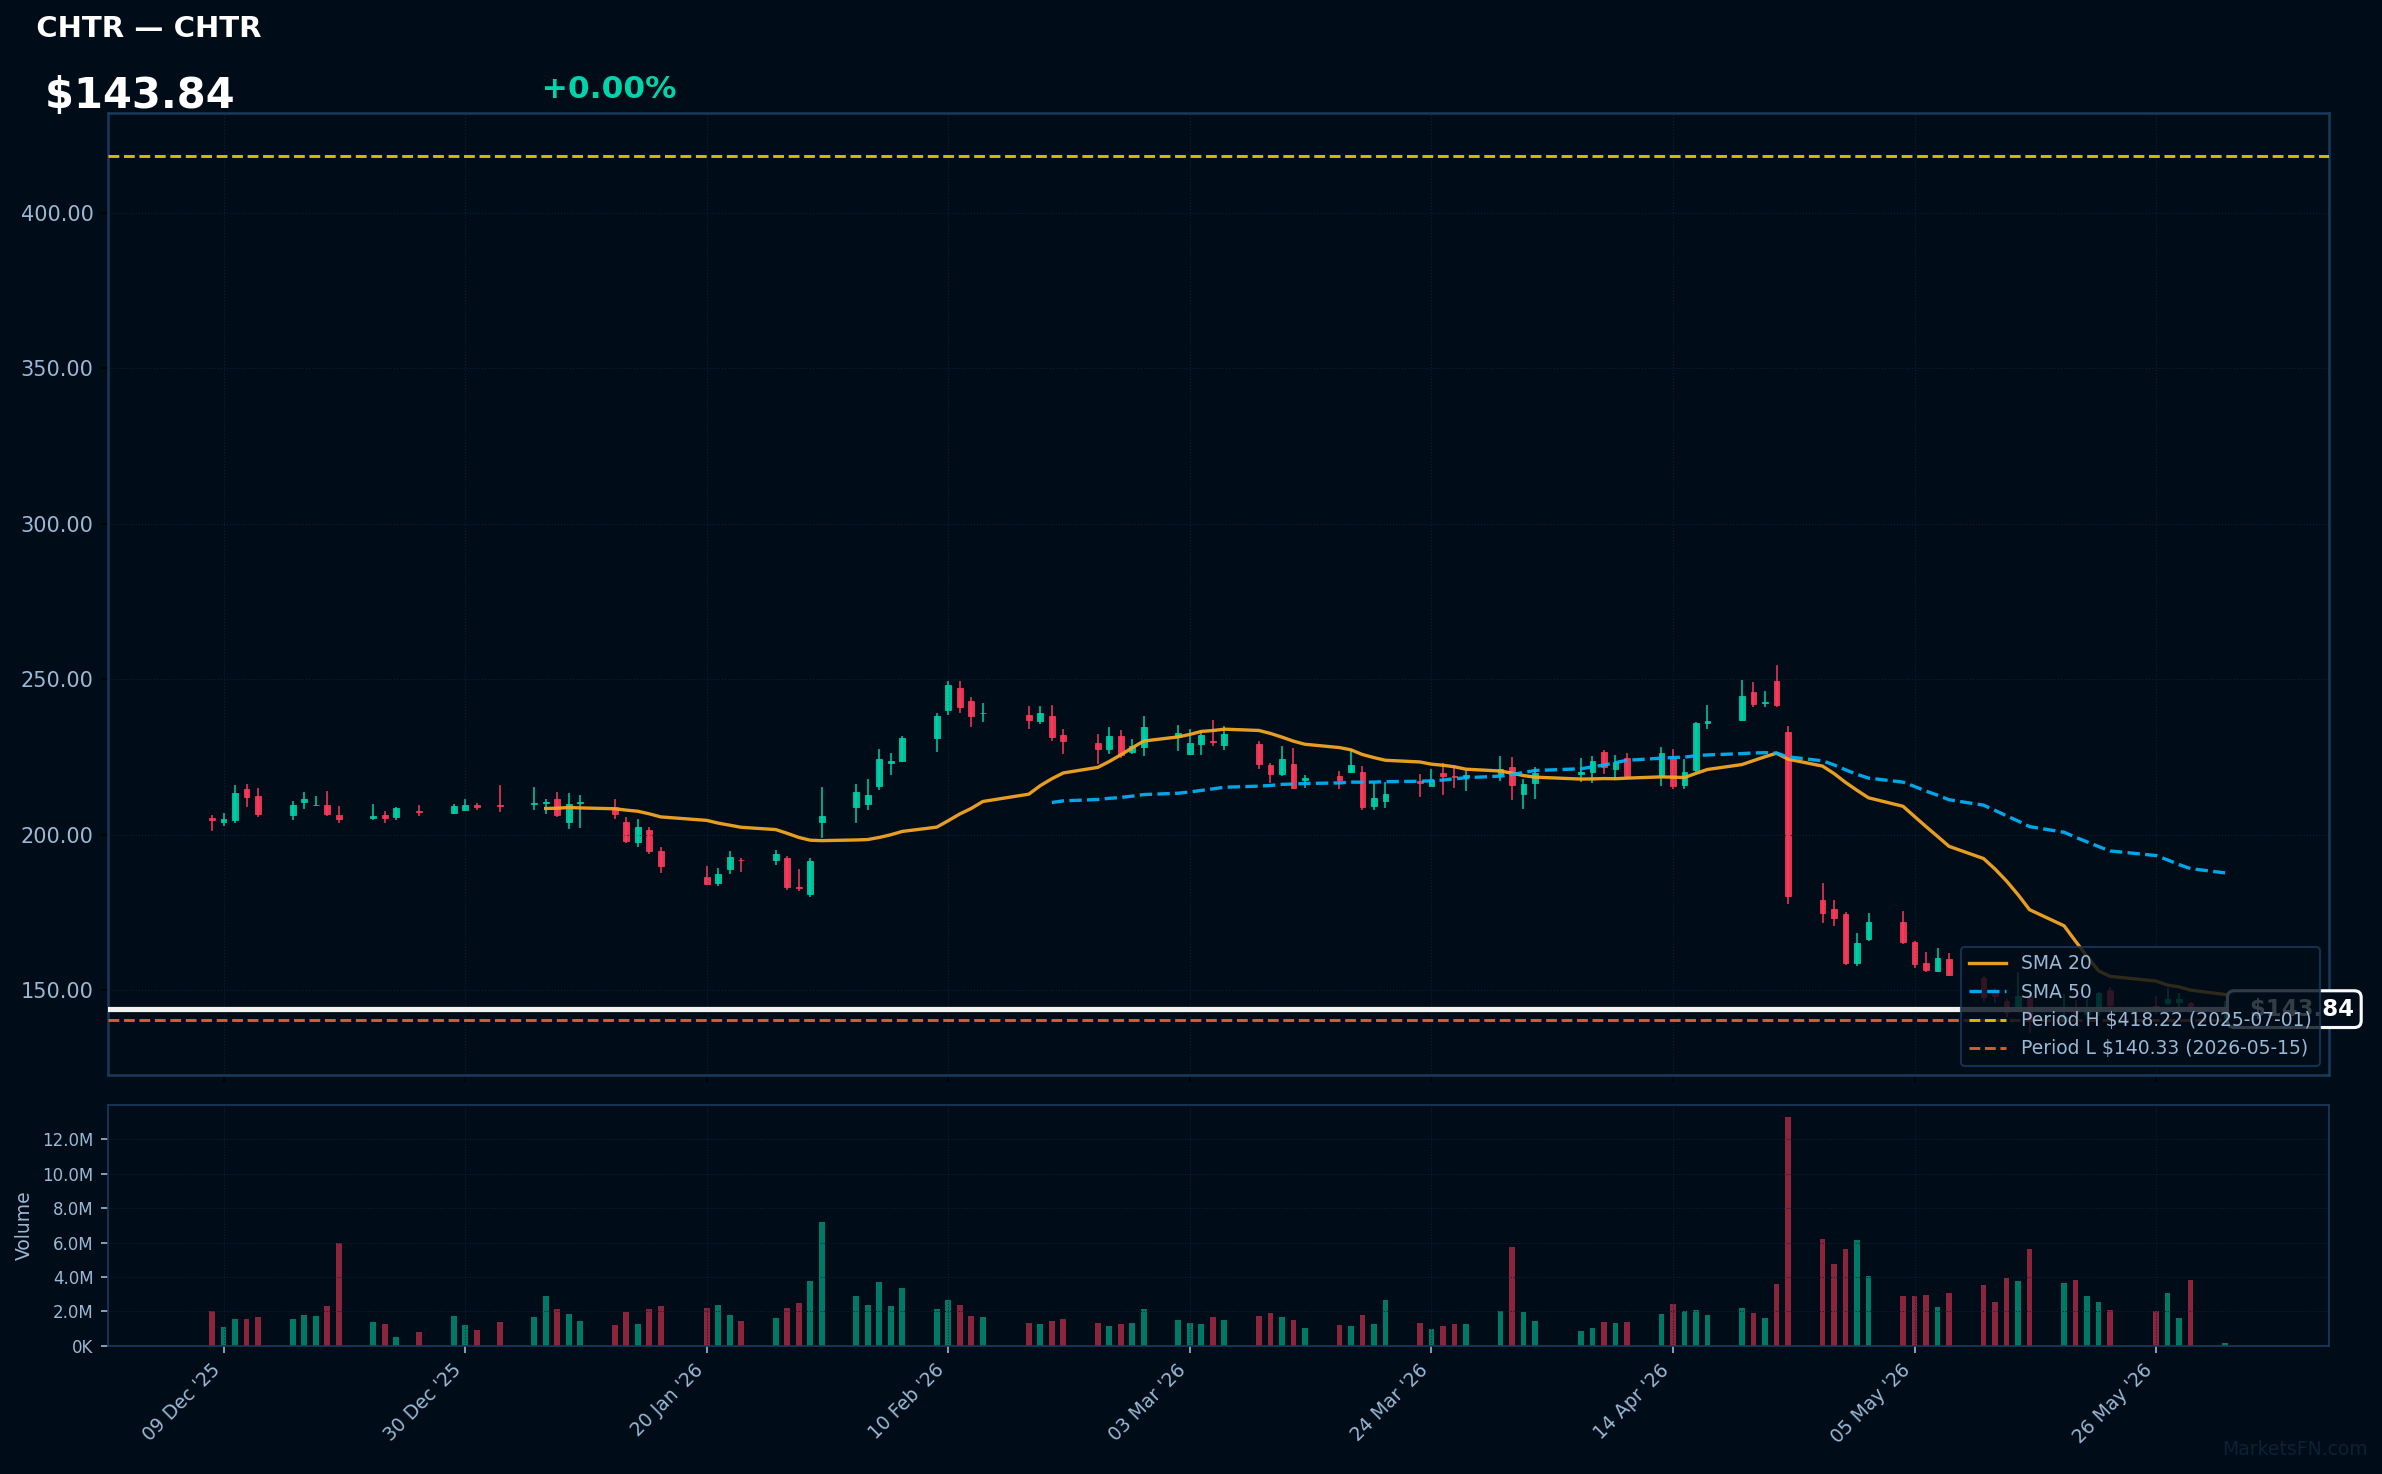Click the 20 Jan '26 date label
Screen dimensions: 2382x1474
click(x=666, y=1401)
